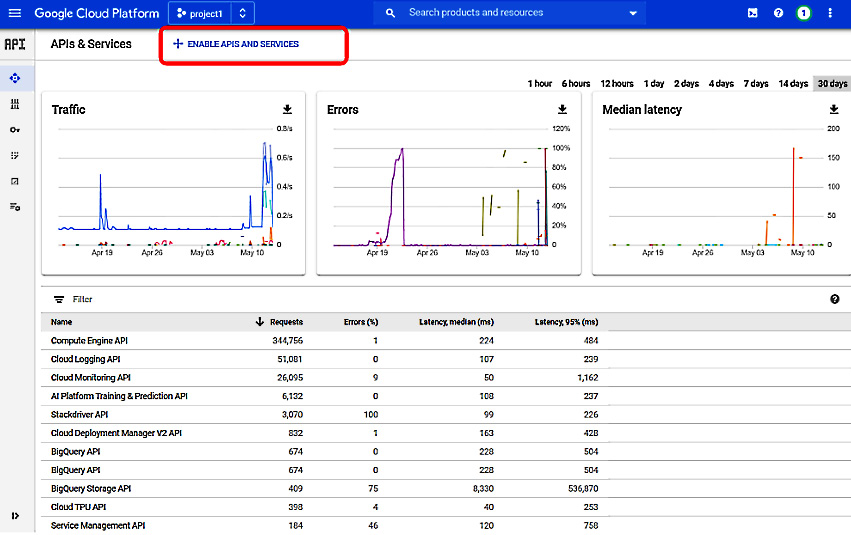The width and height of the screenshot is (851, 535).
Task: Activate Cloud Shell icon
Action: pyautogui.click(x=753, y=13)
